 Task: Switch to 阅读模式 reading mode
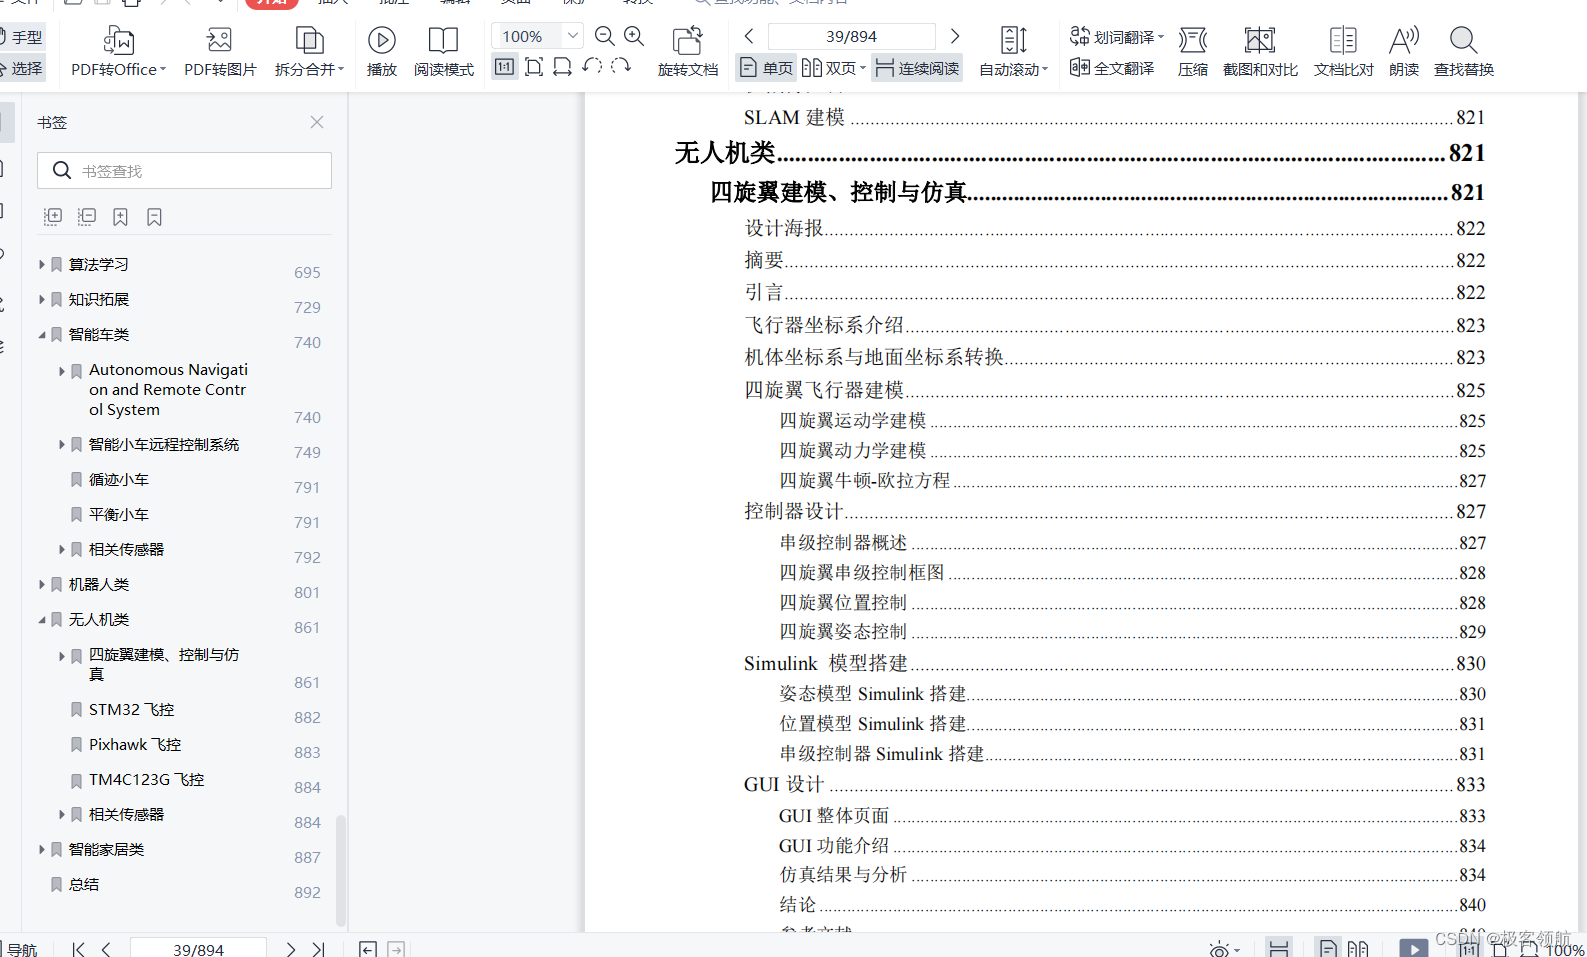444,52
